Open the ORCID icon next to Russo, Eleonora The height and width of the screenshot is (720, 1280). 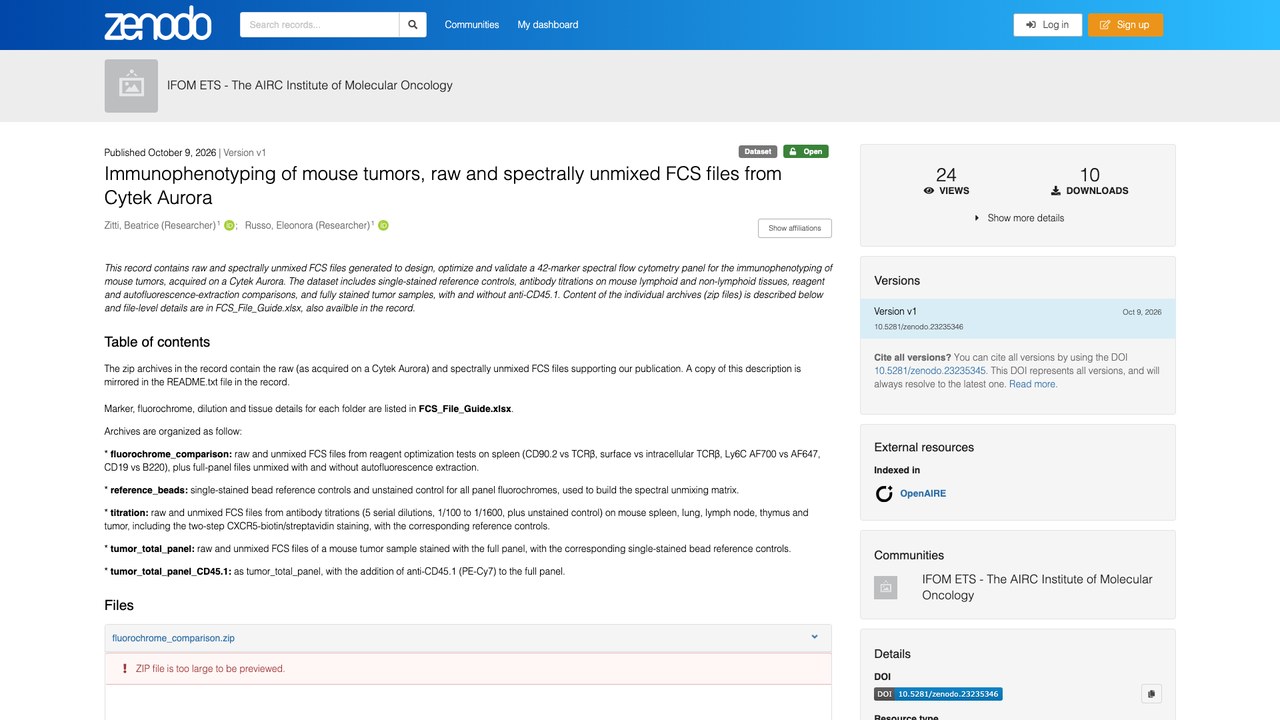(x=383, y=226)
